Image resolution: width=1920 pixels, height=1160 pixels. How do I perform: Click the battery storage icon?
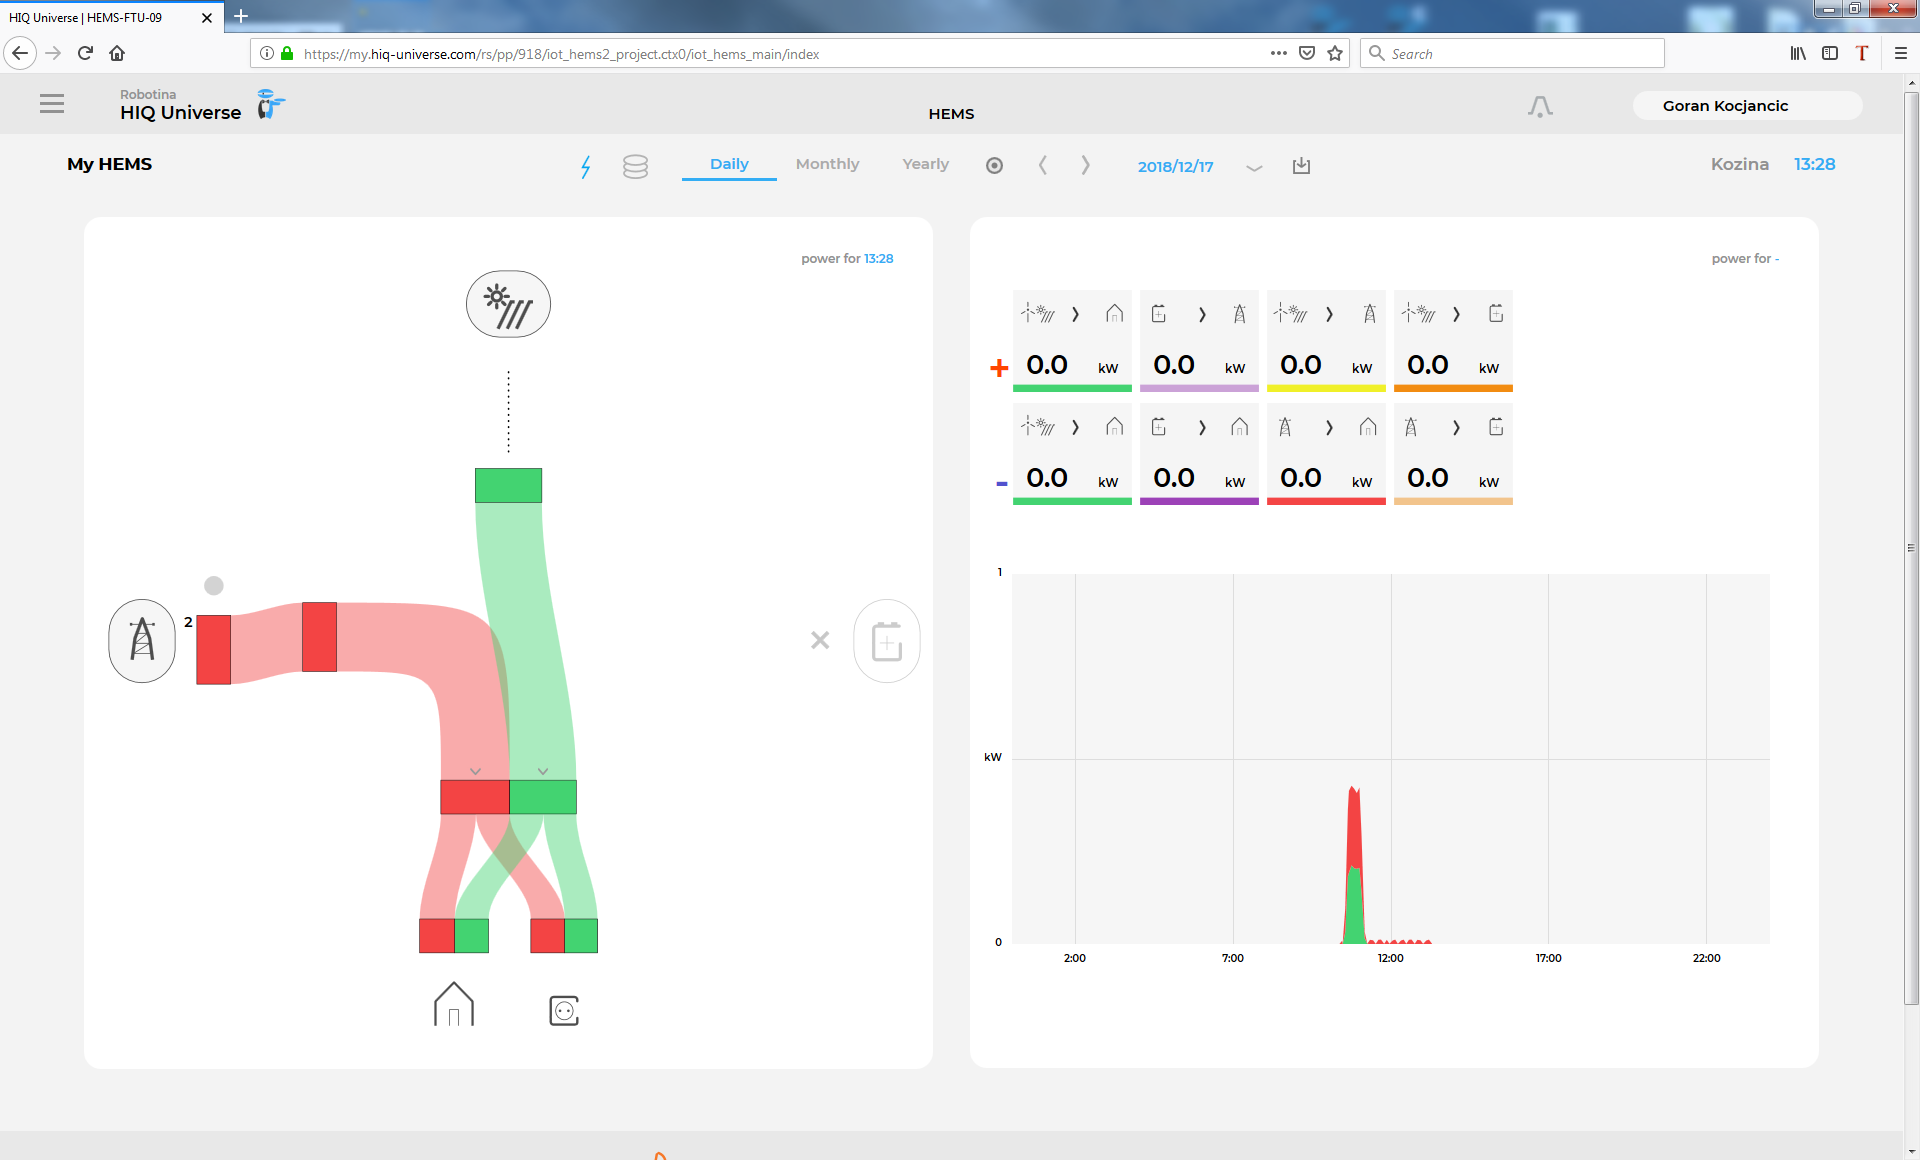coord(886,641)
